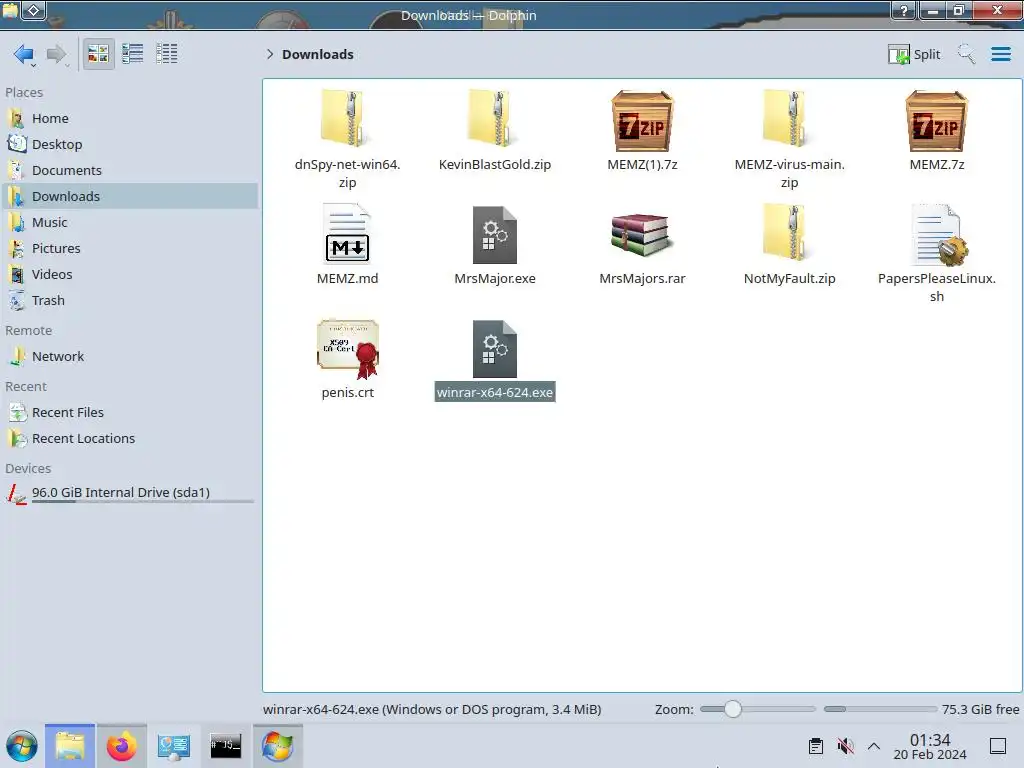Select the MrsMajors.rar archive icon
Image resolution: width=1024 pixels, height=768 pixels.
coord(642,234)
